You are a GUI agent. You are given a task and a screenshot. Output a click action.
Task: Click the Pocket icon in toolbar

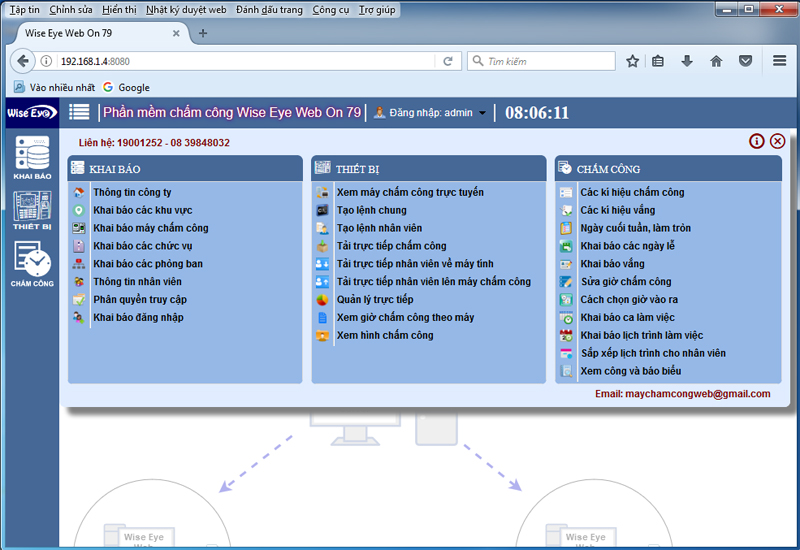tap(745, 61)
